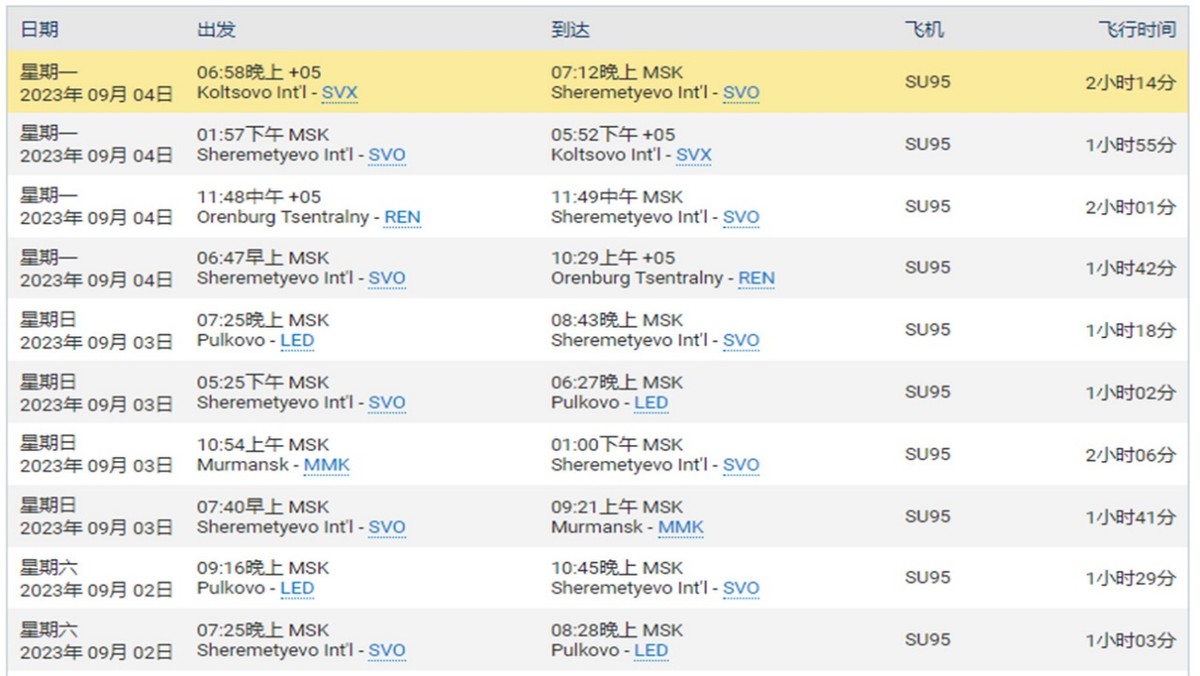Screen dimensions: 1200x676
Task: Click the 日期 column header
Action: coord(39,30)
